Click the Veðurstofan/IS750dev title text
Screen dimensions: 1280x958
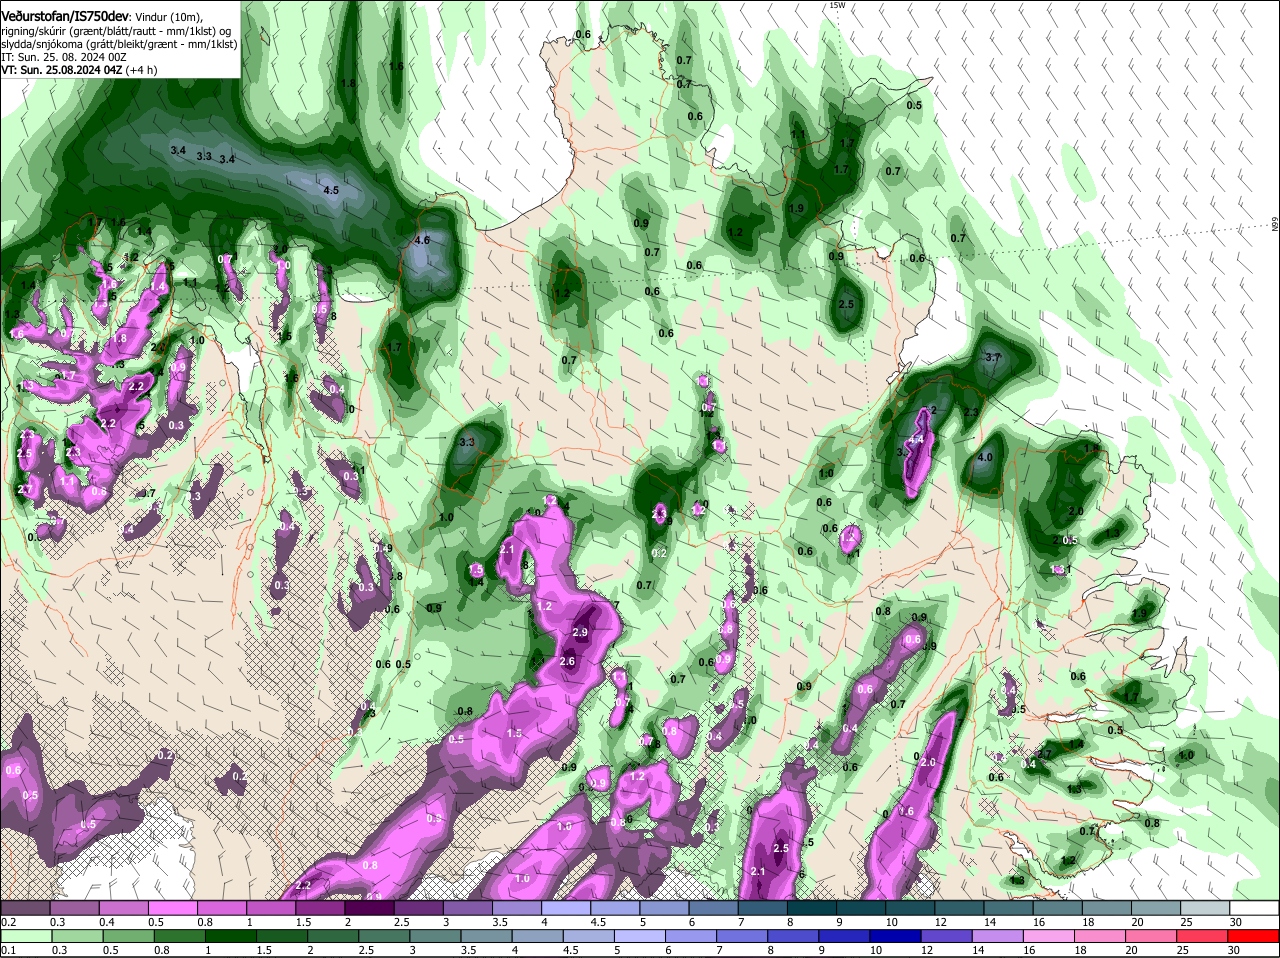pos(65,17)
